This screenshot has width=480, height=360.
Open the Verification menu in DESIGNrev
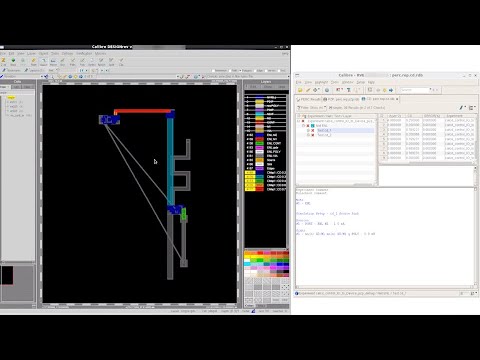coord(84,53)
